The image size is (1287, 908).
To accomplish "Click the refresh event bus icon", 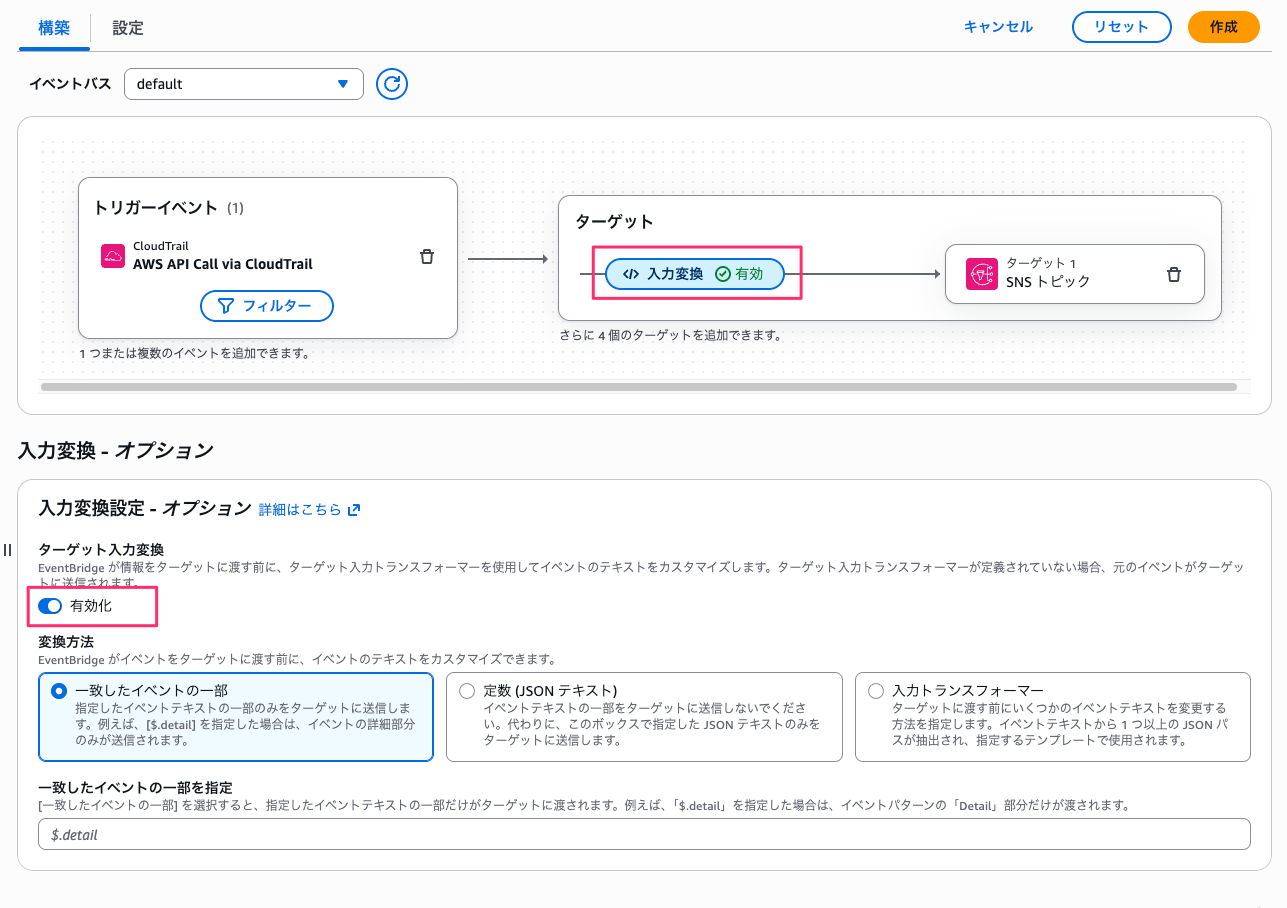I will click(x=392, y=84).
